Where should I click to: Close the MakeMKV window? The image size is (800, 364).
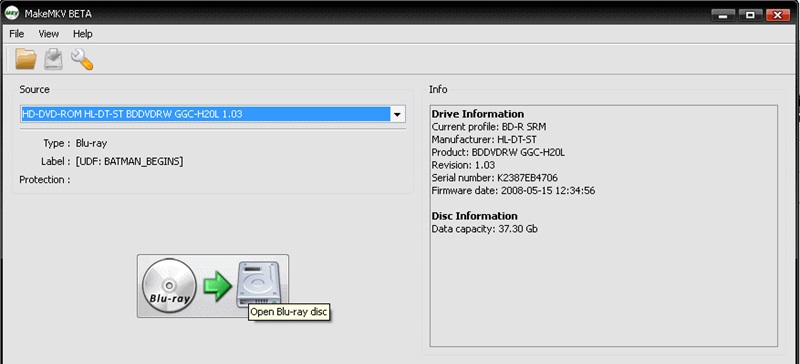point(778,15)
